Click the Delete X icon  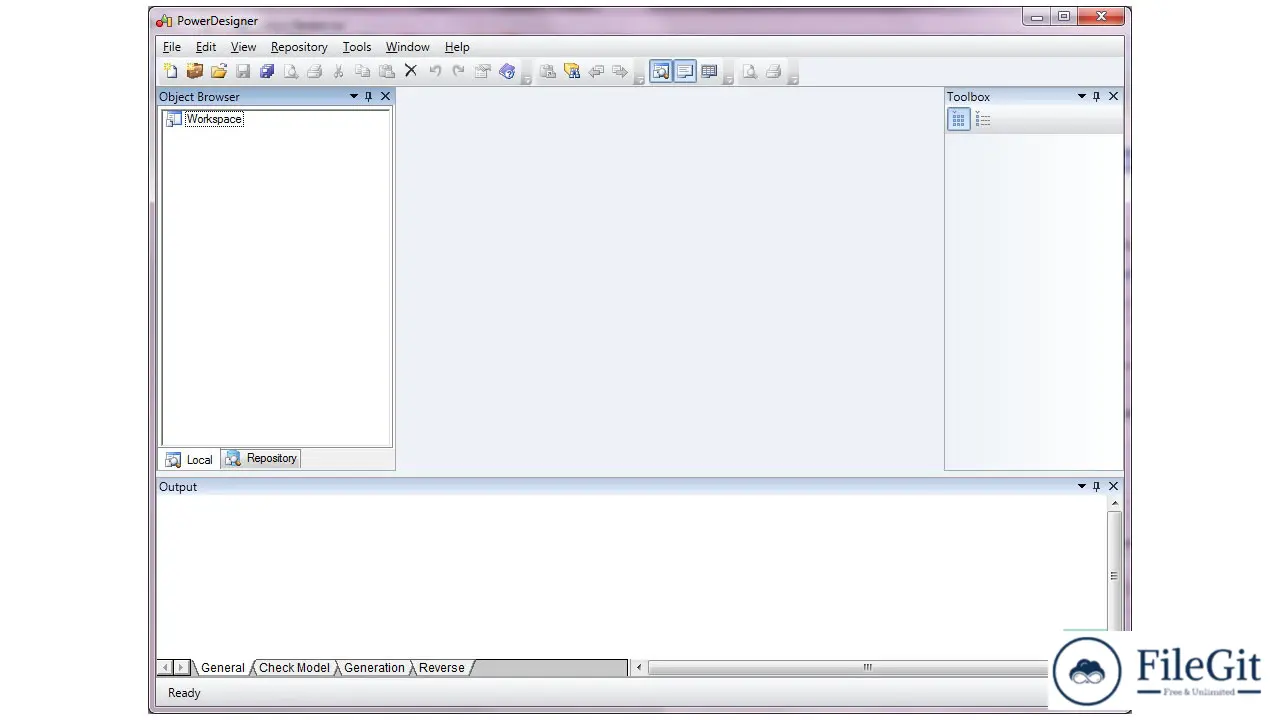pos(411,72)
